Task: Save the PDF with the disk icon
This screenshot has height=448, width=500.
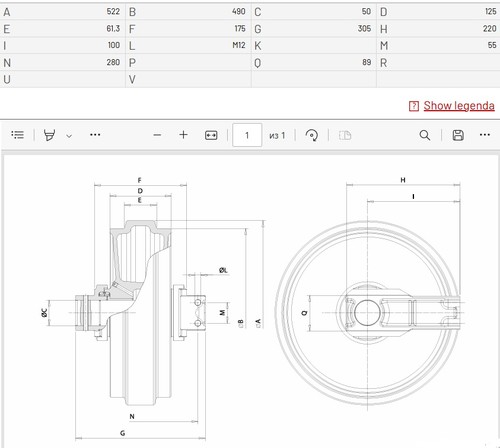Action: [458, 135]
